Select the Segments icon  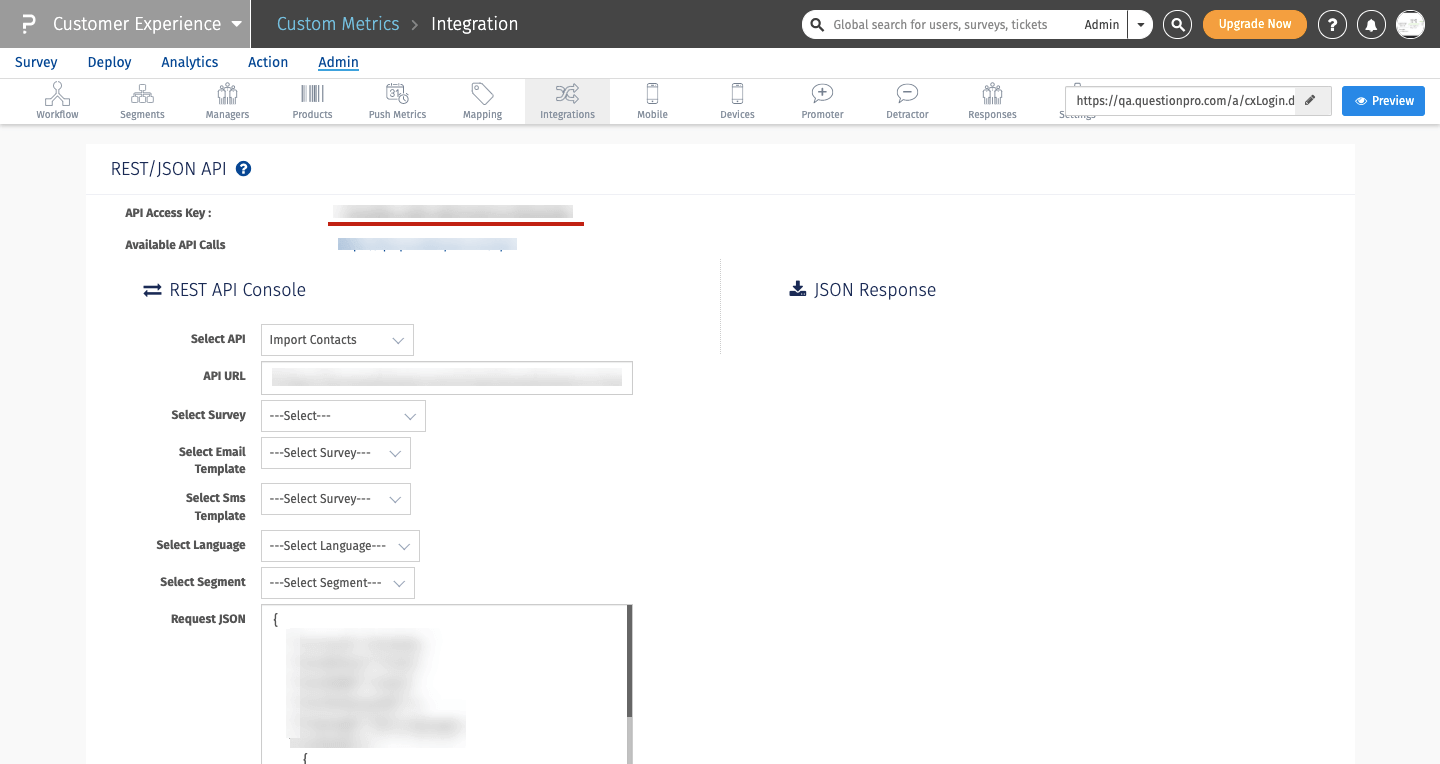coord(141,100)
